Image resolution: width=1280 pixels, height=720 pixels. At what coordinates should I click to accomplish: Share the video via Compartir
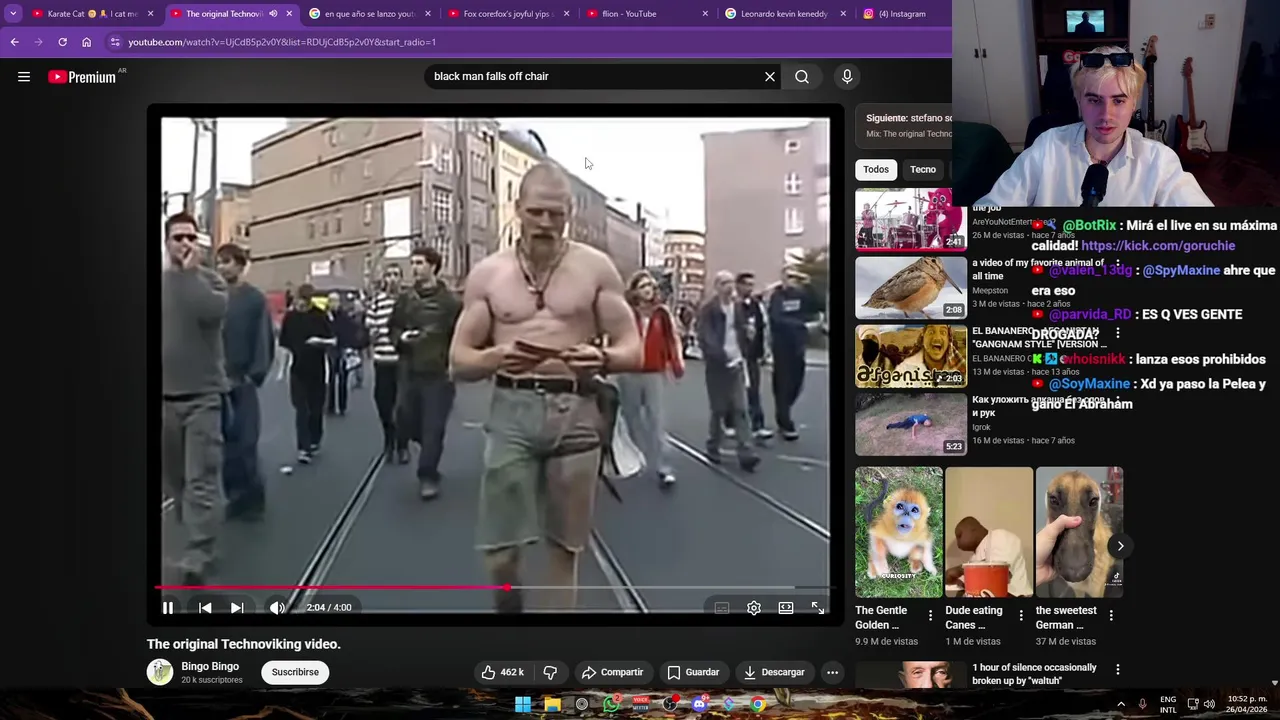tap(612, 672)
